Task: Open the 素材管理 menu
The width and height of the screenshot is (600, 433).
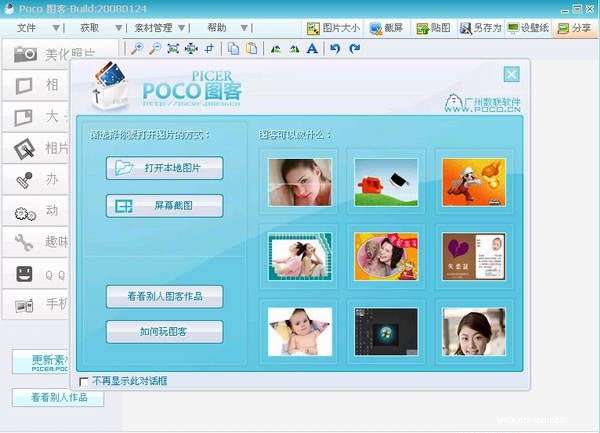Action: click(x=154, y=28)
